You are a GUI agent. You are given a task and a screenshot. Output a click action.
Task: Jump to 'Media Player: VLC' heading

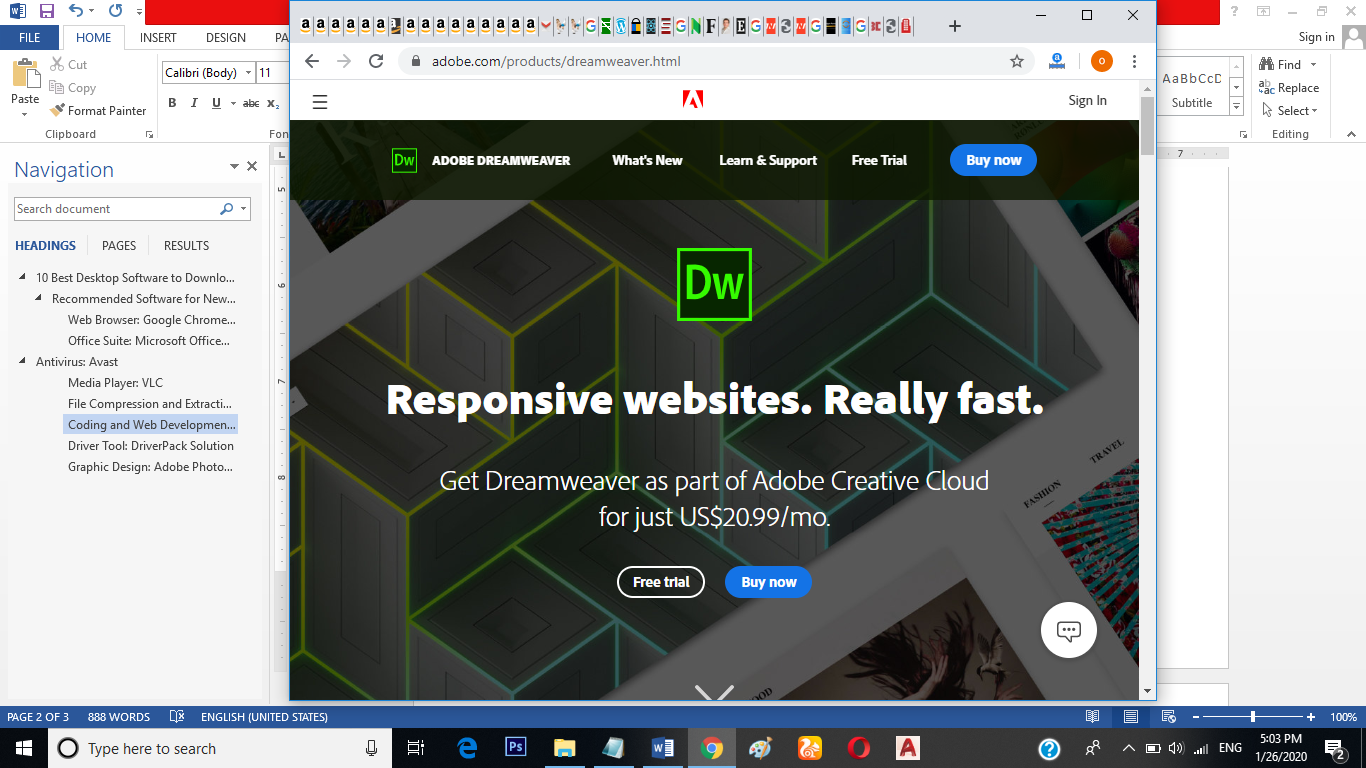click(x=115, y=383)
